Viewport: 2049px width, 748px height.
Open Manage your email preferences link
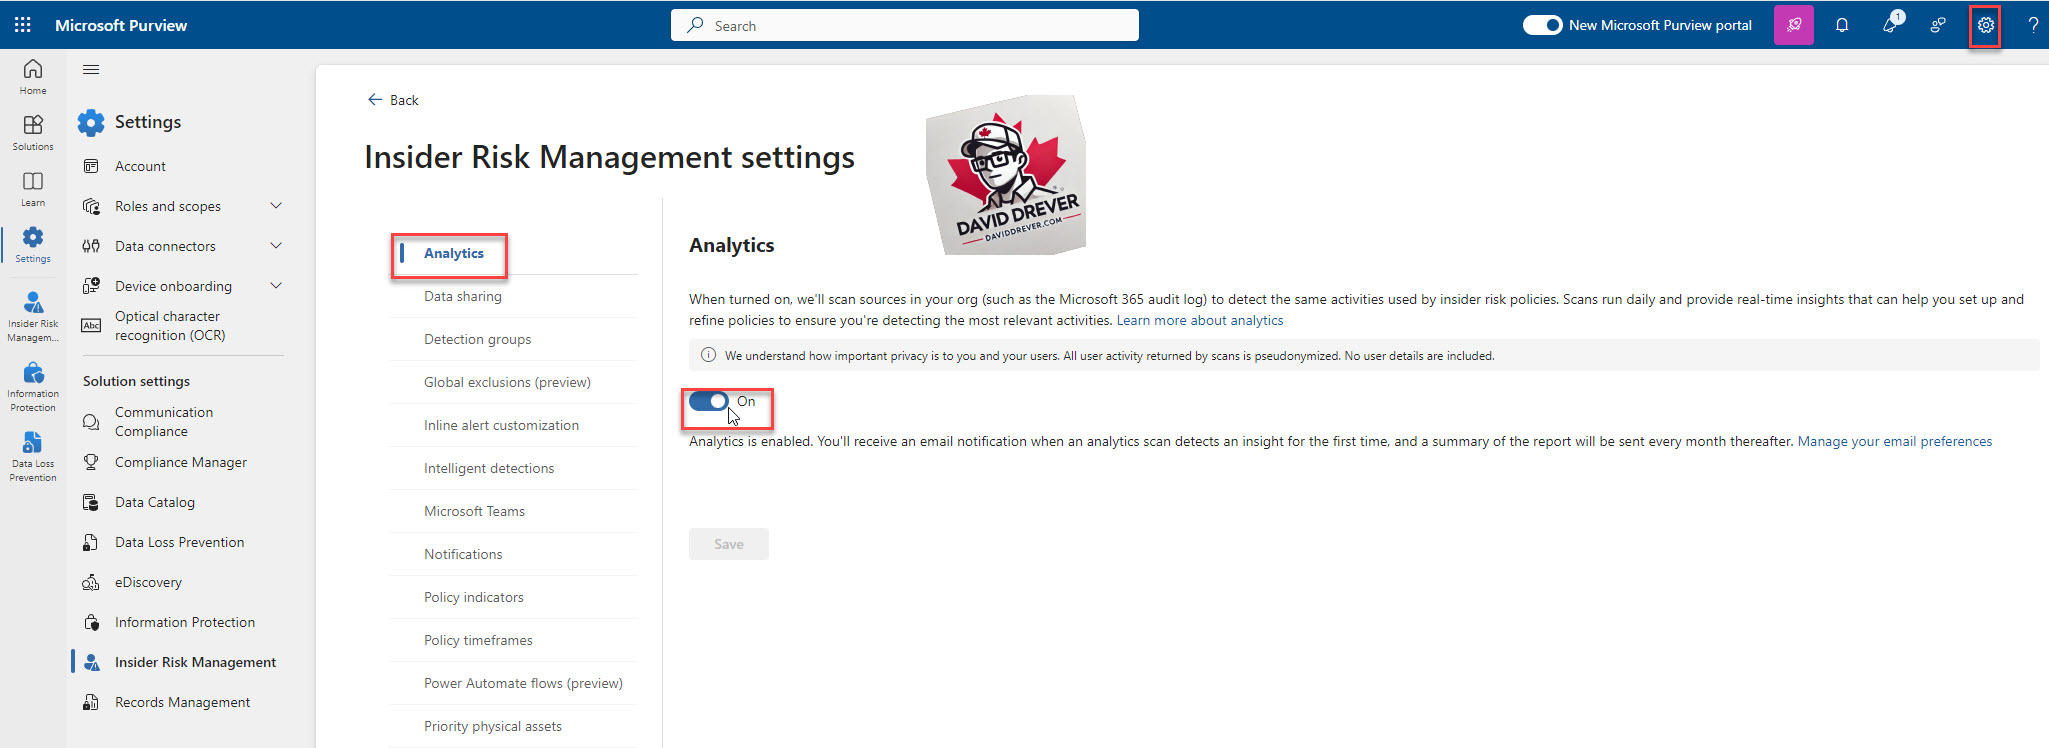click(1895, 441)
